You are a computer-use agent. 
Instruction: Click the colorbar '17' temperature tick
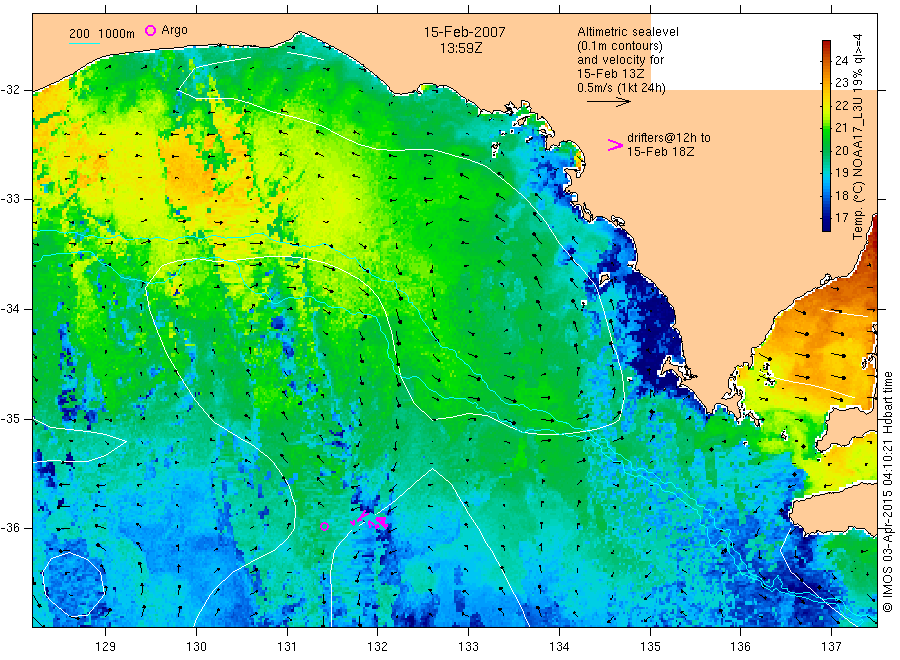coord(841,218)
